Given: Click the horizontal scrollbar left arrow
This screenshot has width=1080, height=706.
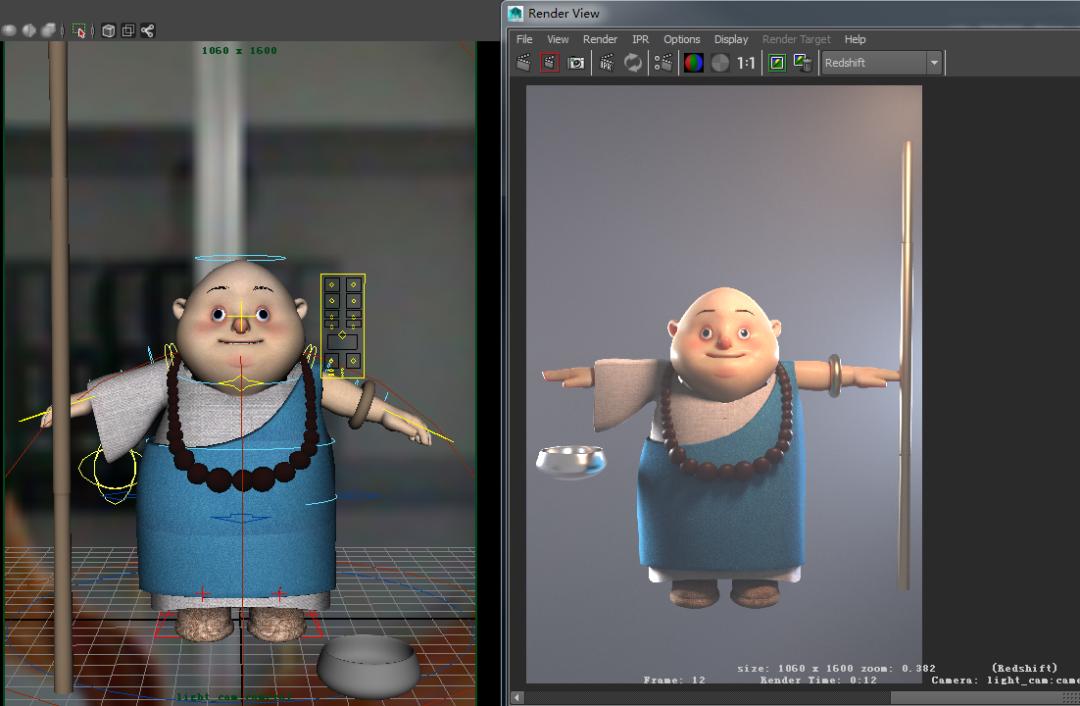Looking at the screenshot, I should 517,697.
